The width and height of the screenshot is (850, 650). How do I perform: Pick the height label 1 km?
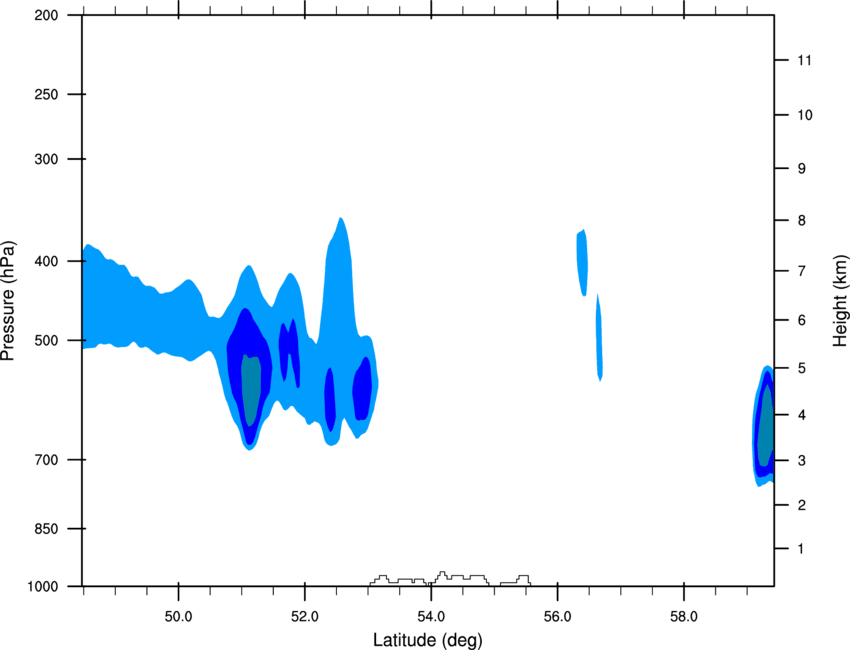(x=802, y=549)
